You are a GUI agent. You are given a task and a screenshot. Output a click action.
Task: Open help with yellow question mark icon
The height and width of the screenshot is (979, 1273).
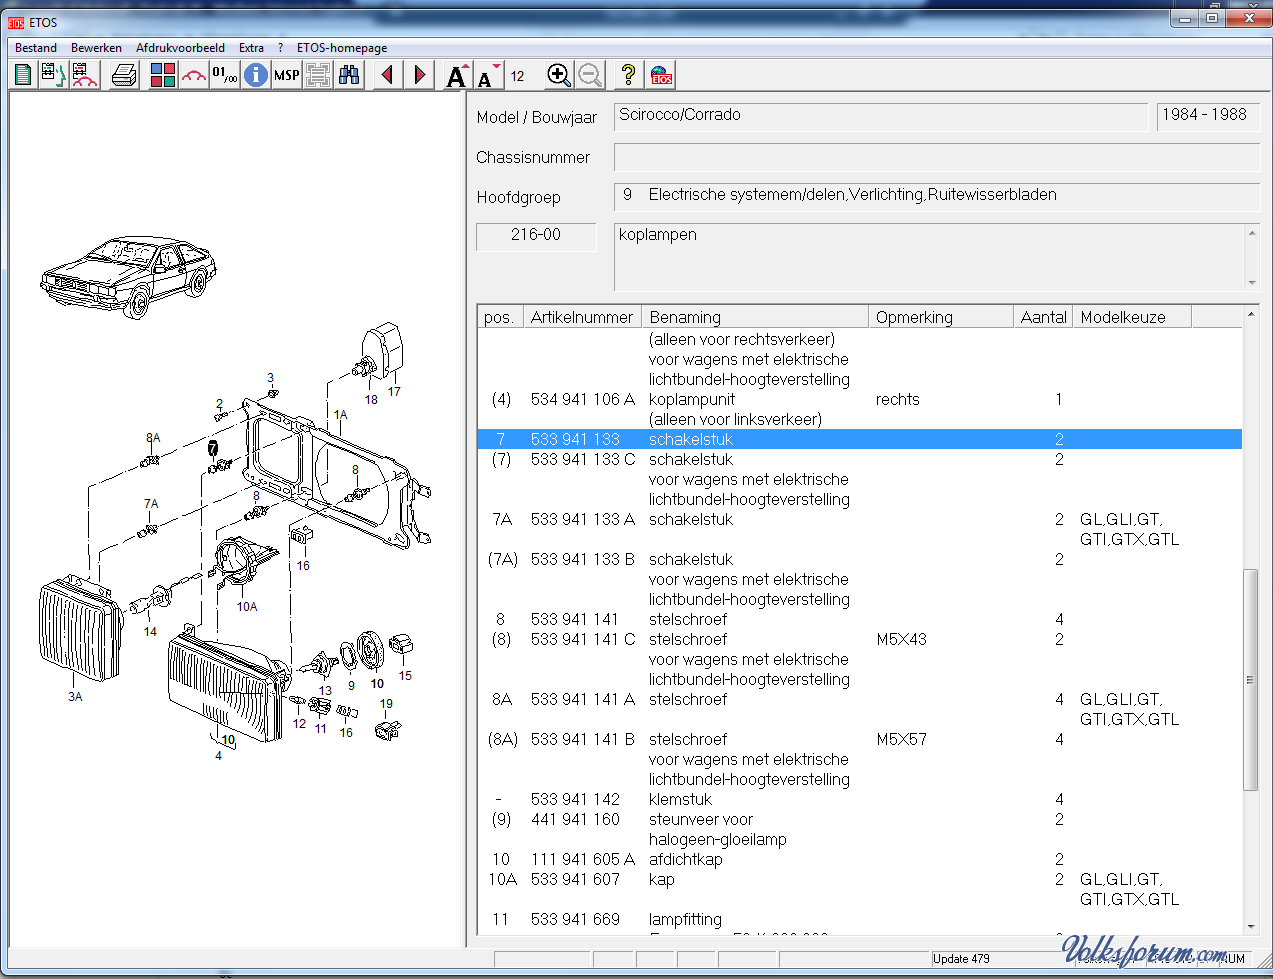pyautogui.click(x=628, y=75)
